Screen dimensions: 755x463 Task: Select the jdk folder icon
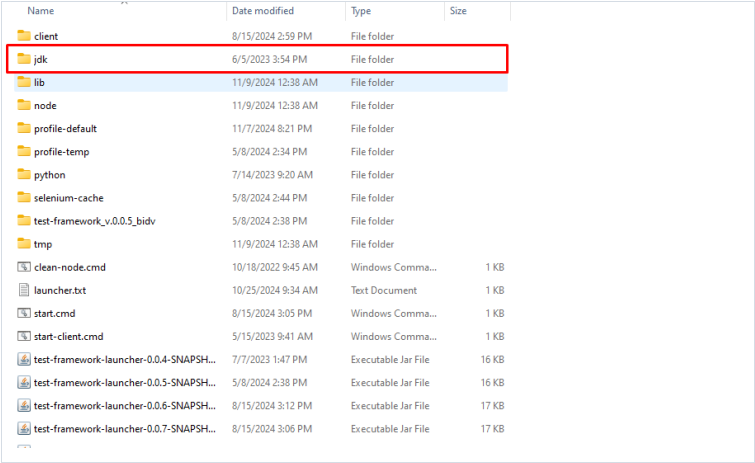coord(25,59)
